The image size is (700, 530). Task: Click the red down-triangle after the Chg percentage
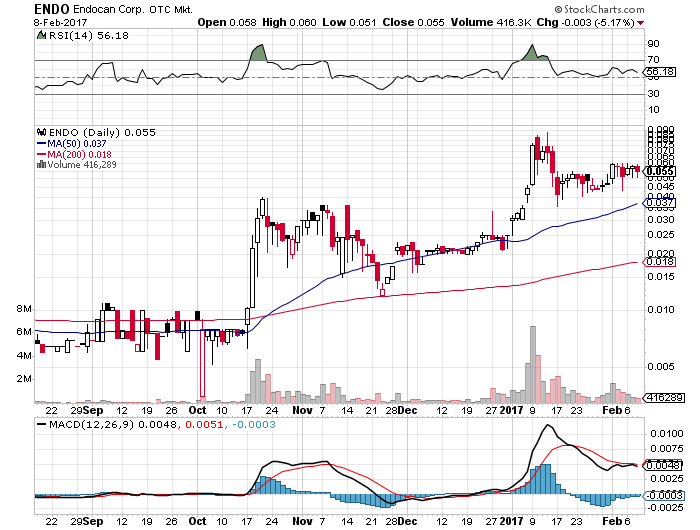click(641, 23)
